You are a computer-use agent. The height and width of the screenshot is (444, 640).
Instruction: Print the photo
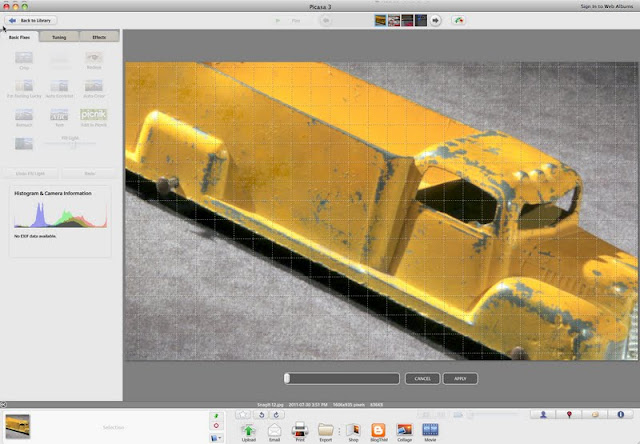[300, 432]
